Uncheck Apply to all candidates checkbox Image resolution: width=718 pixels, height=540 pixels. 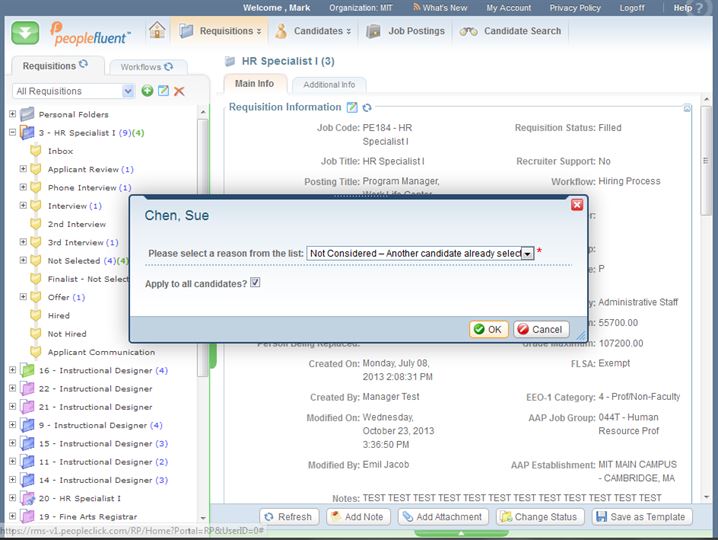click(x=255, y=283)
